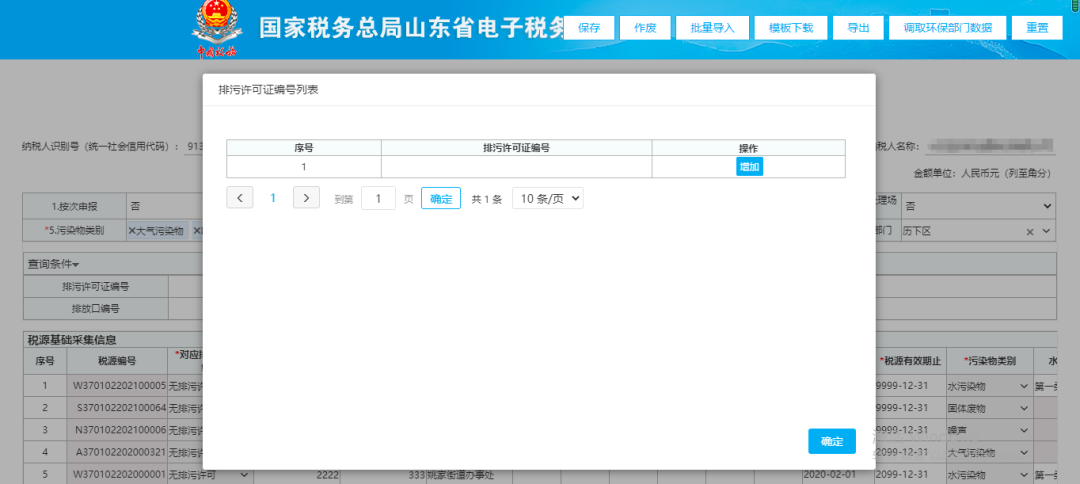Open 水污染物 dropdown in row W370102202100005
Image resolution: width=1080 pixels, height=484 pixels.
(988, 387)
